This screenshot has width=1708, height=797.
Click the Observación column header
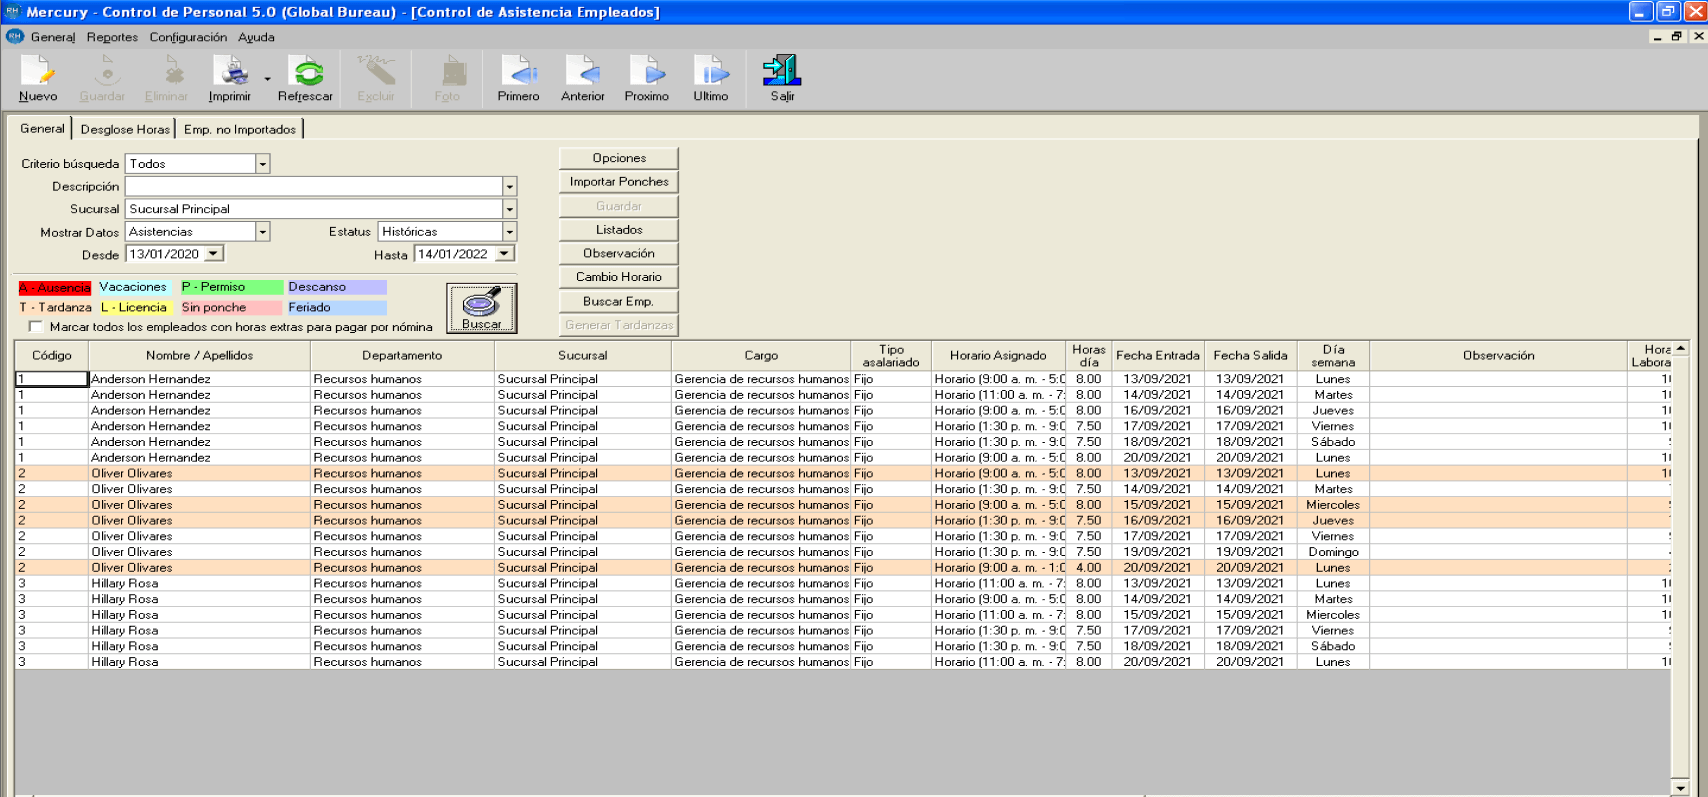pyautogui.click(x=1498, y=355)
